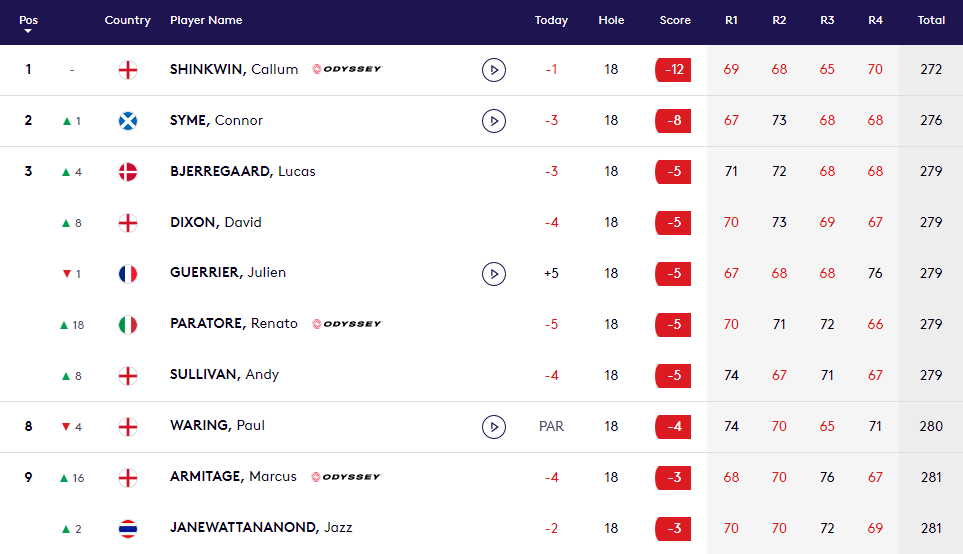
Task: Click England flag next to Shinkwin
Action: [x=128, y=70]
